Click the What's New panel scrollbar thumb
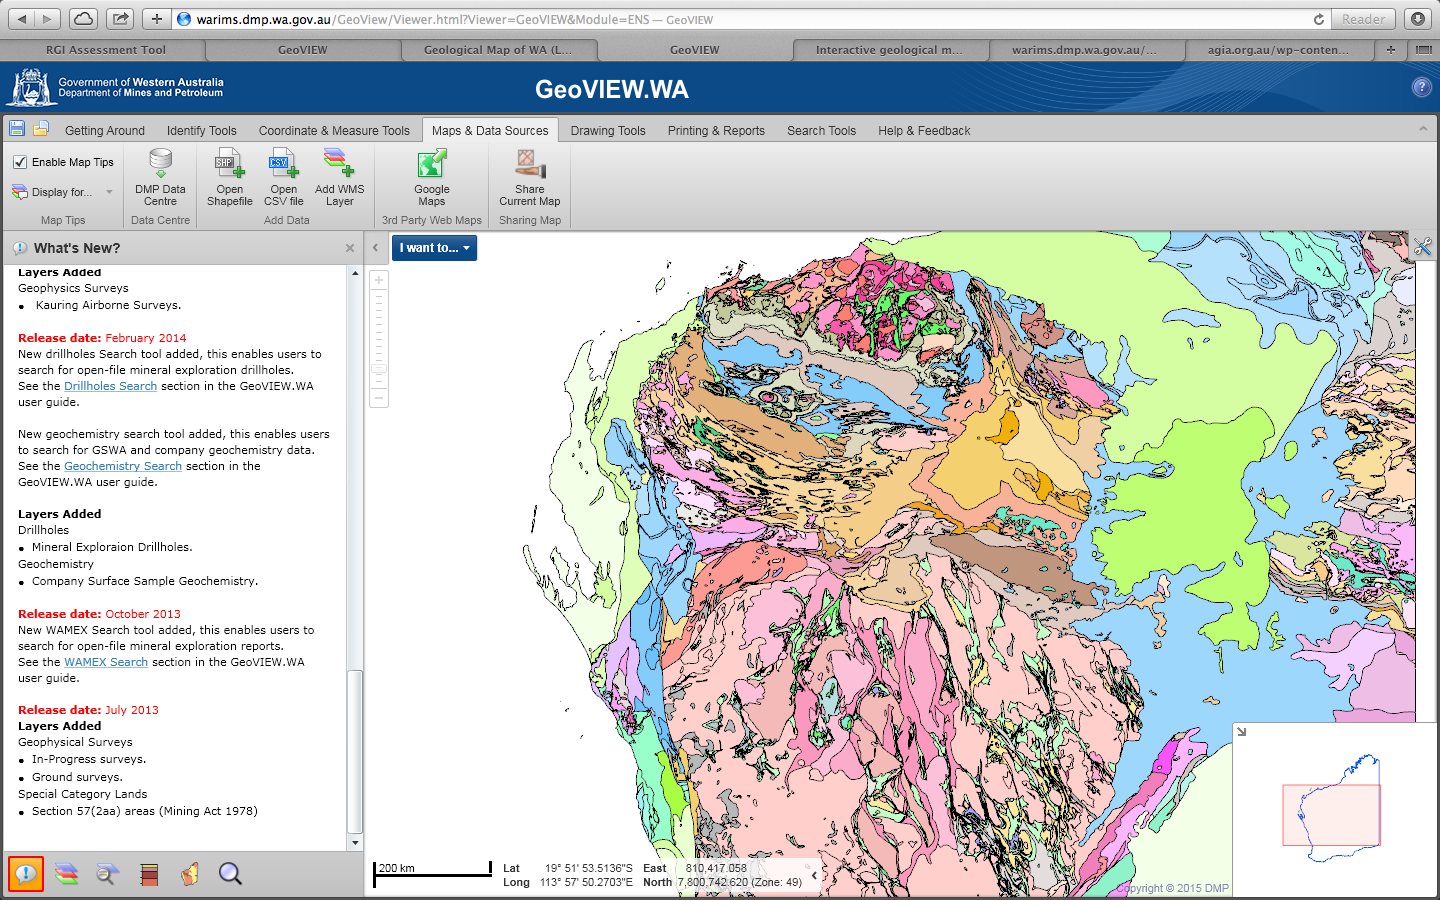 (x=355, y=752)
